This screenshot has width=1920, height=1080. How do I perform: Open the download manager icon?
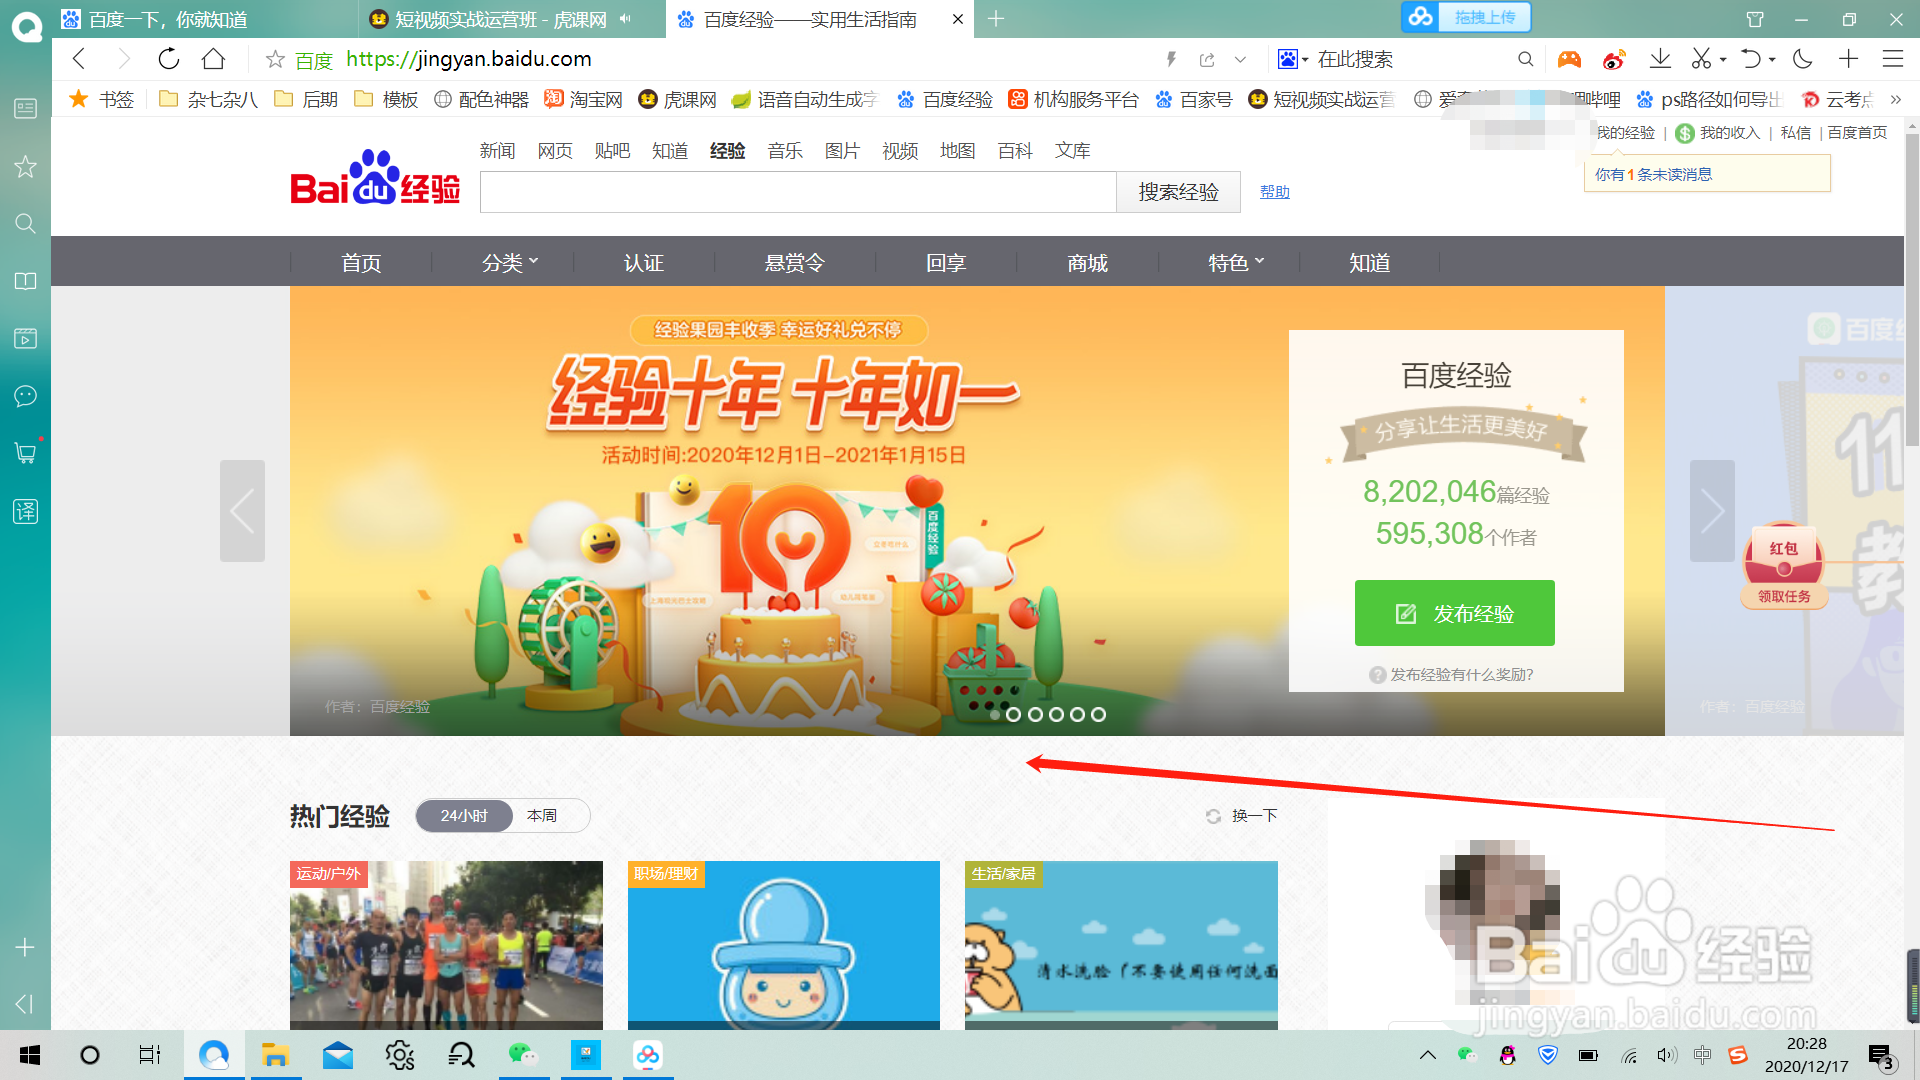(1660, 59)
